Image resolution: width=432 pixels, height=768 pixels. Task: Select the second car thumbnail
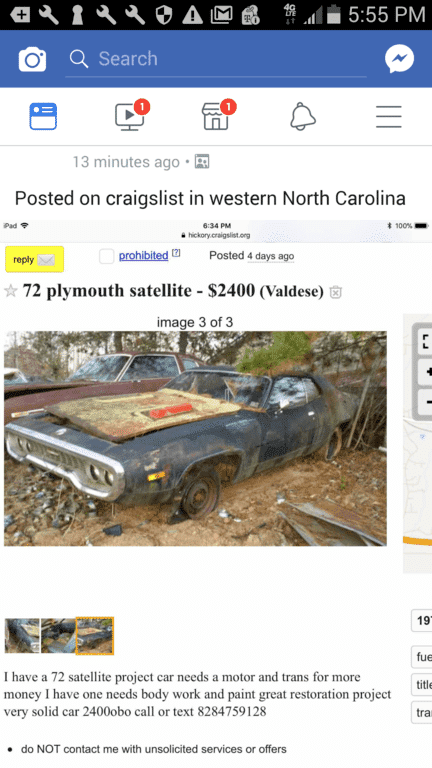point(58,635)
